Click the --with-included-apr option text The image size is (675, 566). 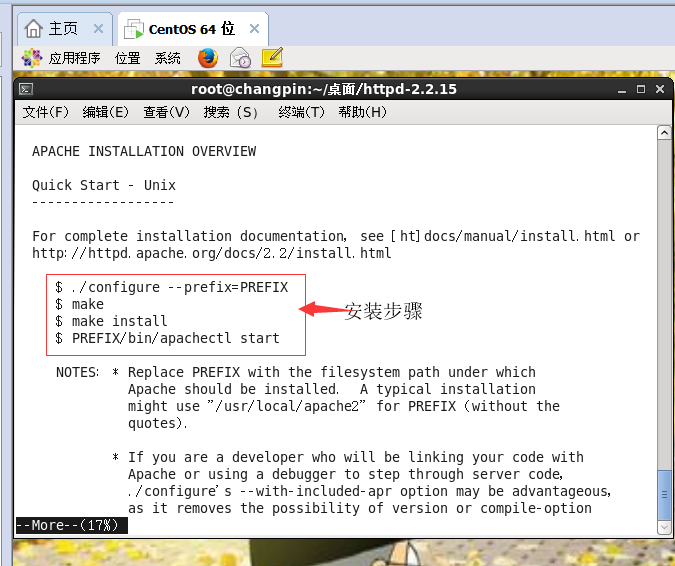(316, 492)
